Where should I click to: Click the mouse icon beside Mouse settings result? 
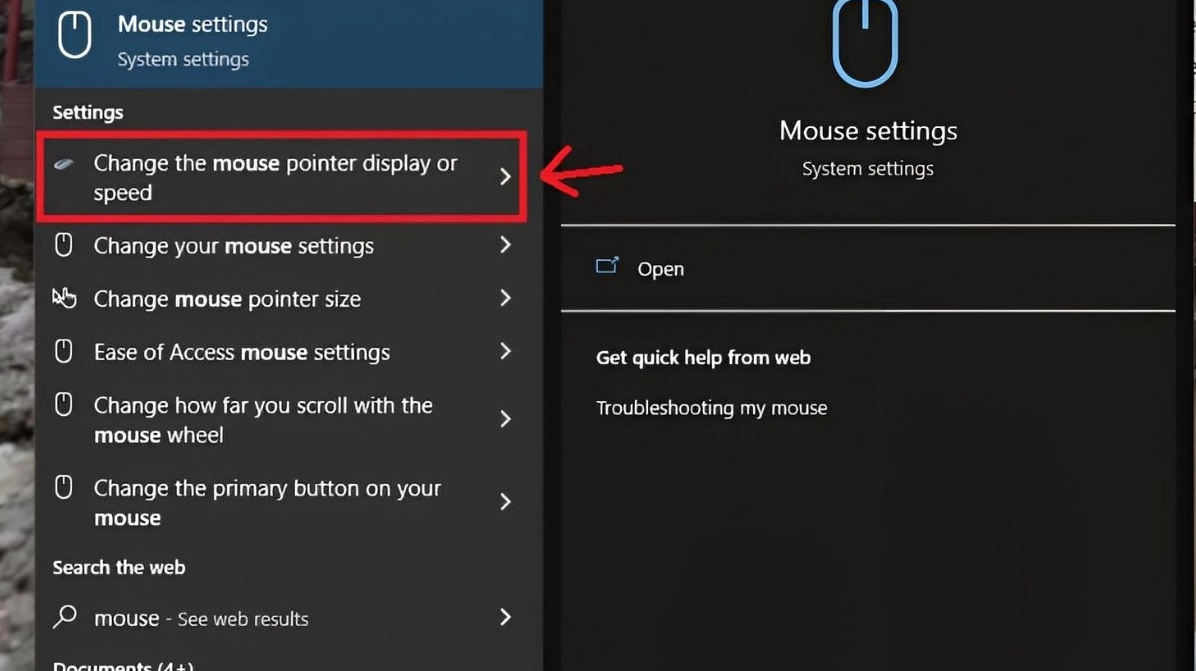point(75,34)
